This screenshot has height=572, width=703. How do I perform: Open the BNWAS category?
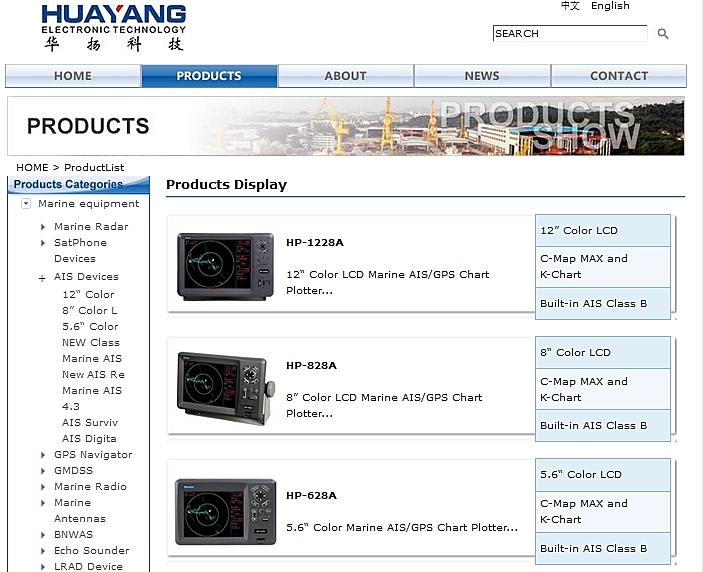74,535
